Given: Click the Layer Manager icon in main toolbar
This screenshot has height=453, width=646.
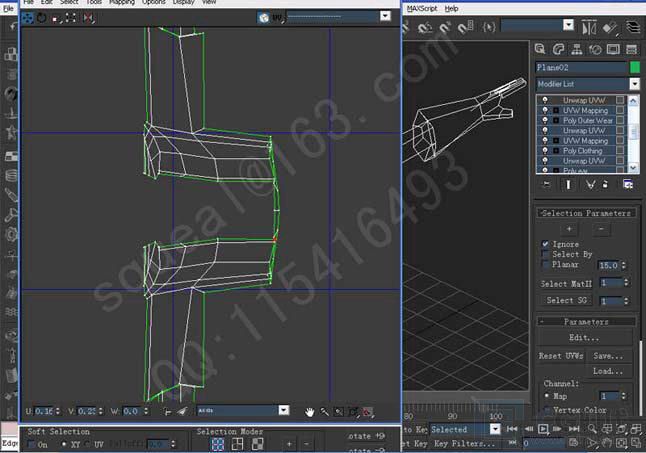Looking at the screenshot, I should pyautogui.click(x=633, y=28).
